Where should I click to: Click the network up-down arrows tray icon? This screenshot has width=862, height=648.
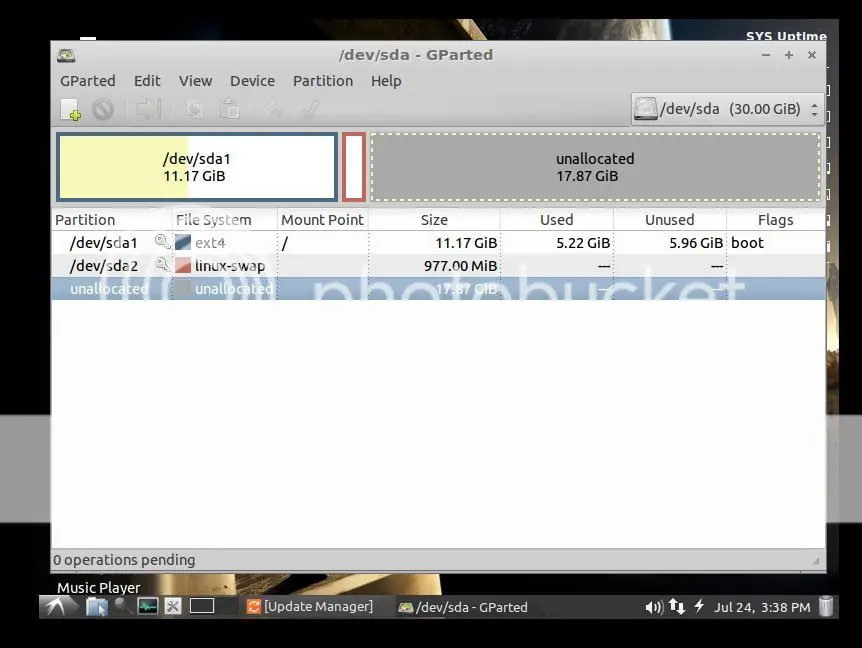coord(677,607)
